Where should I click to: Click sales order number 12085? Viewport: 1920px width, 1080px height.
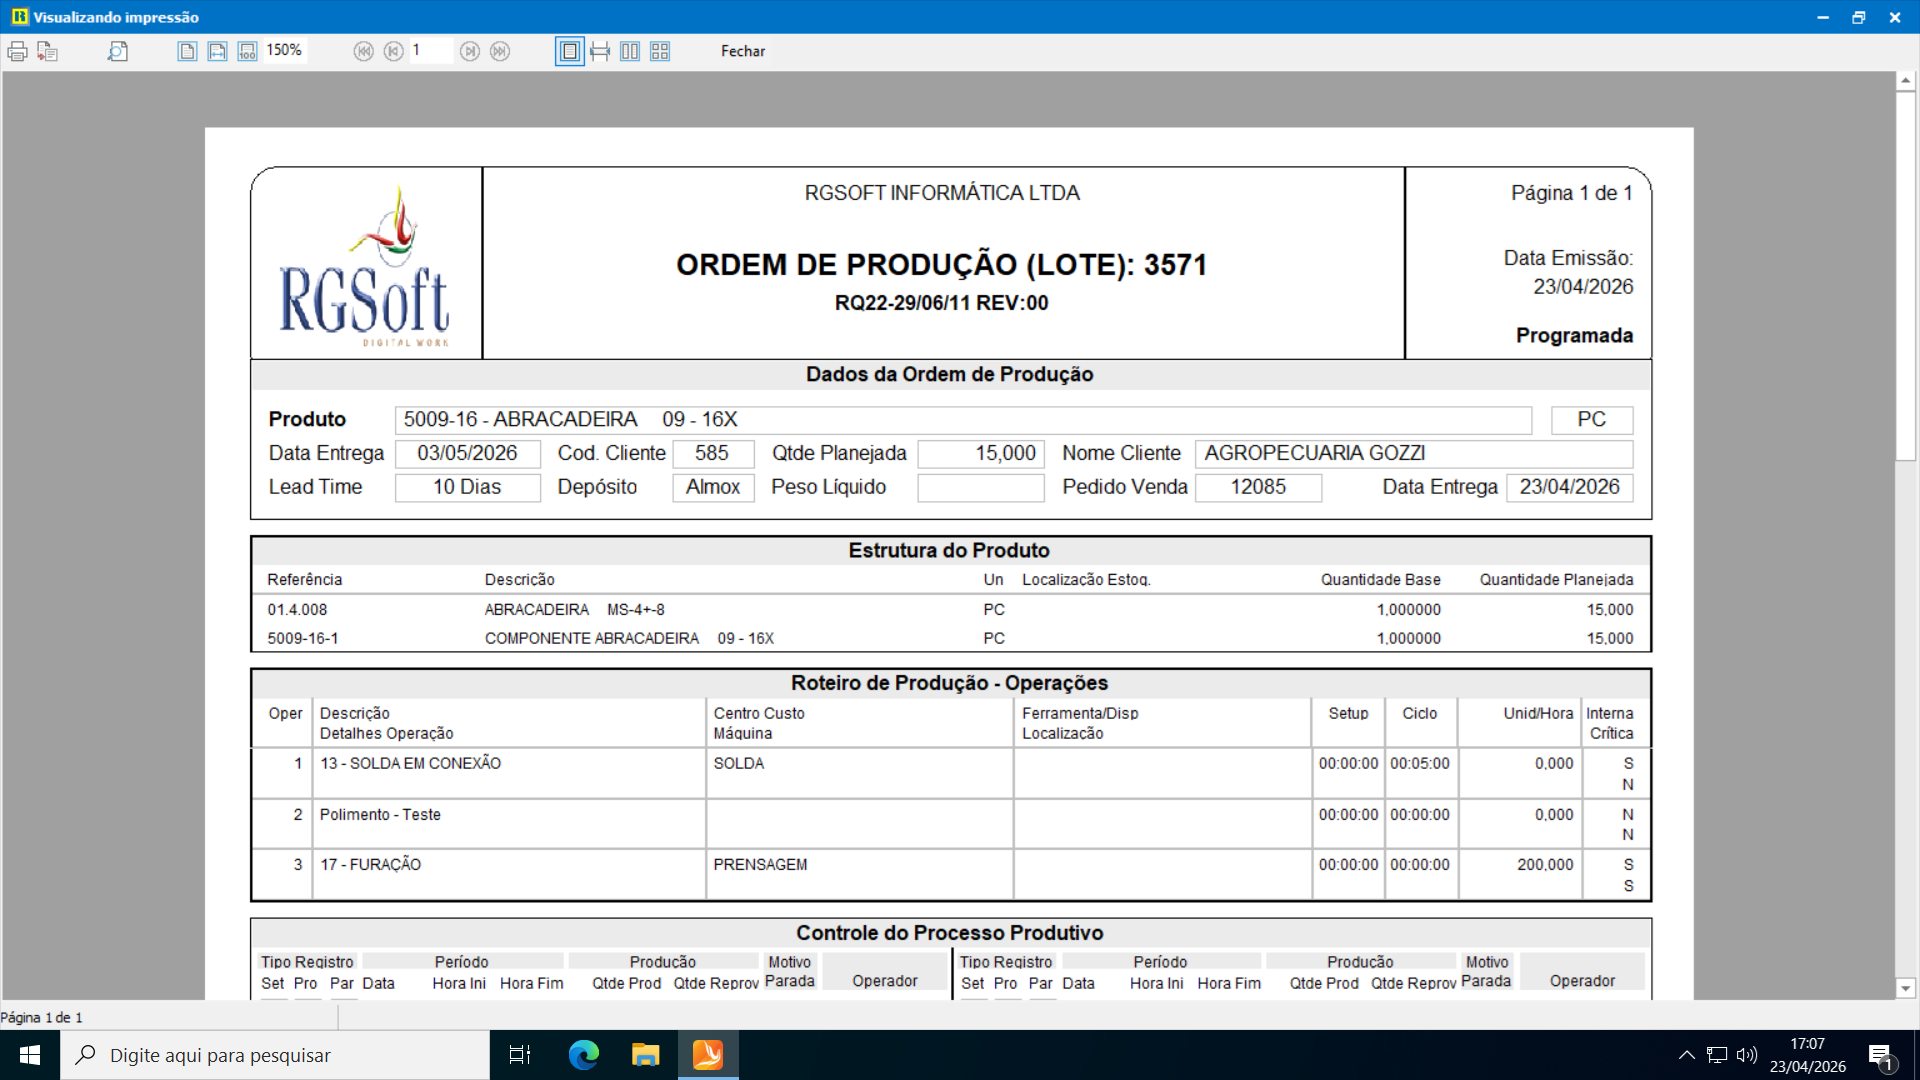(1258, 488)
